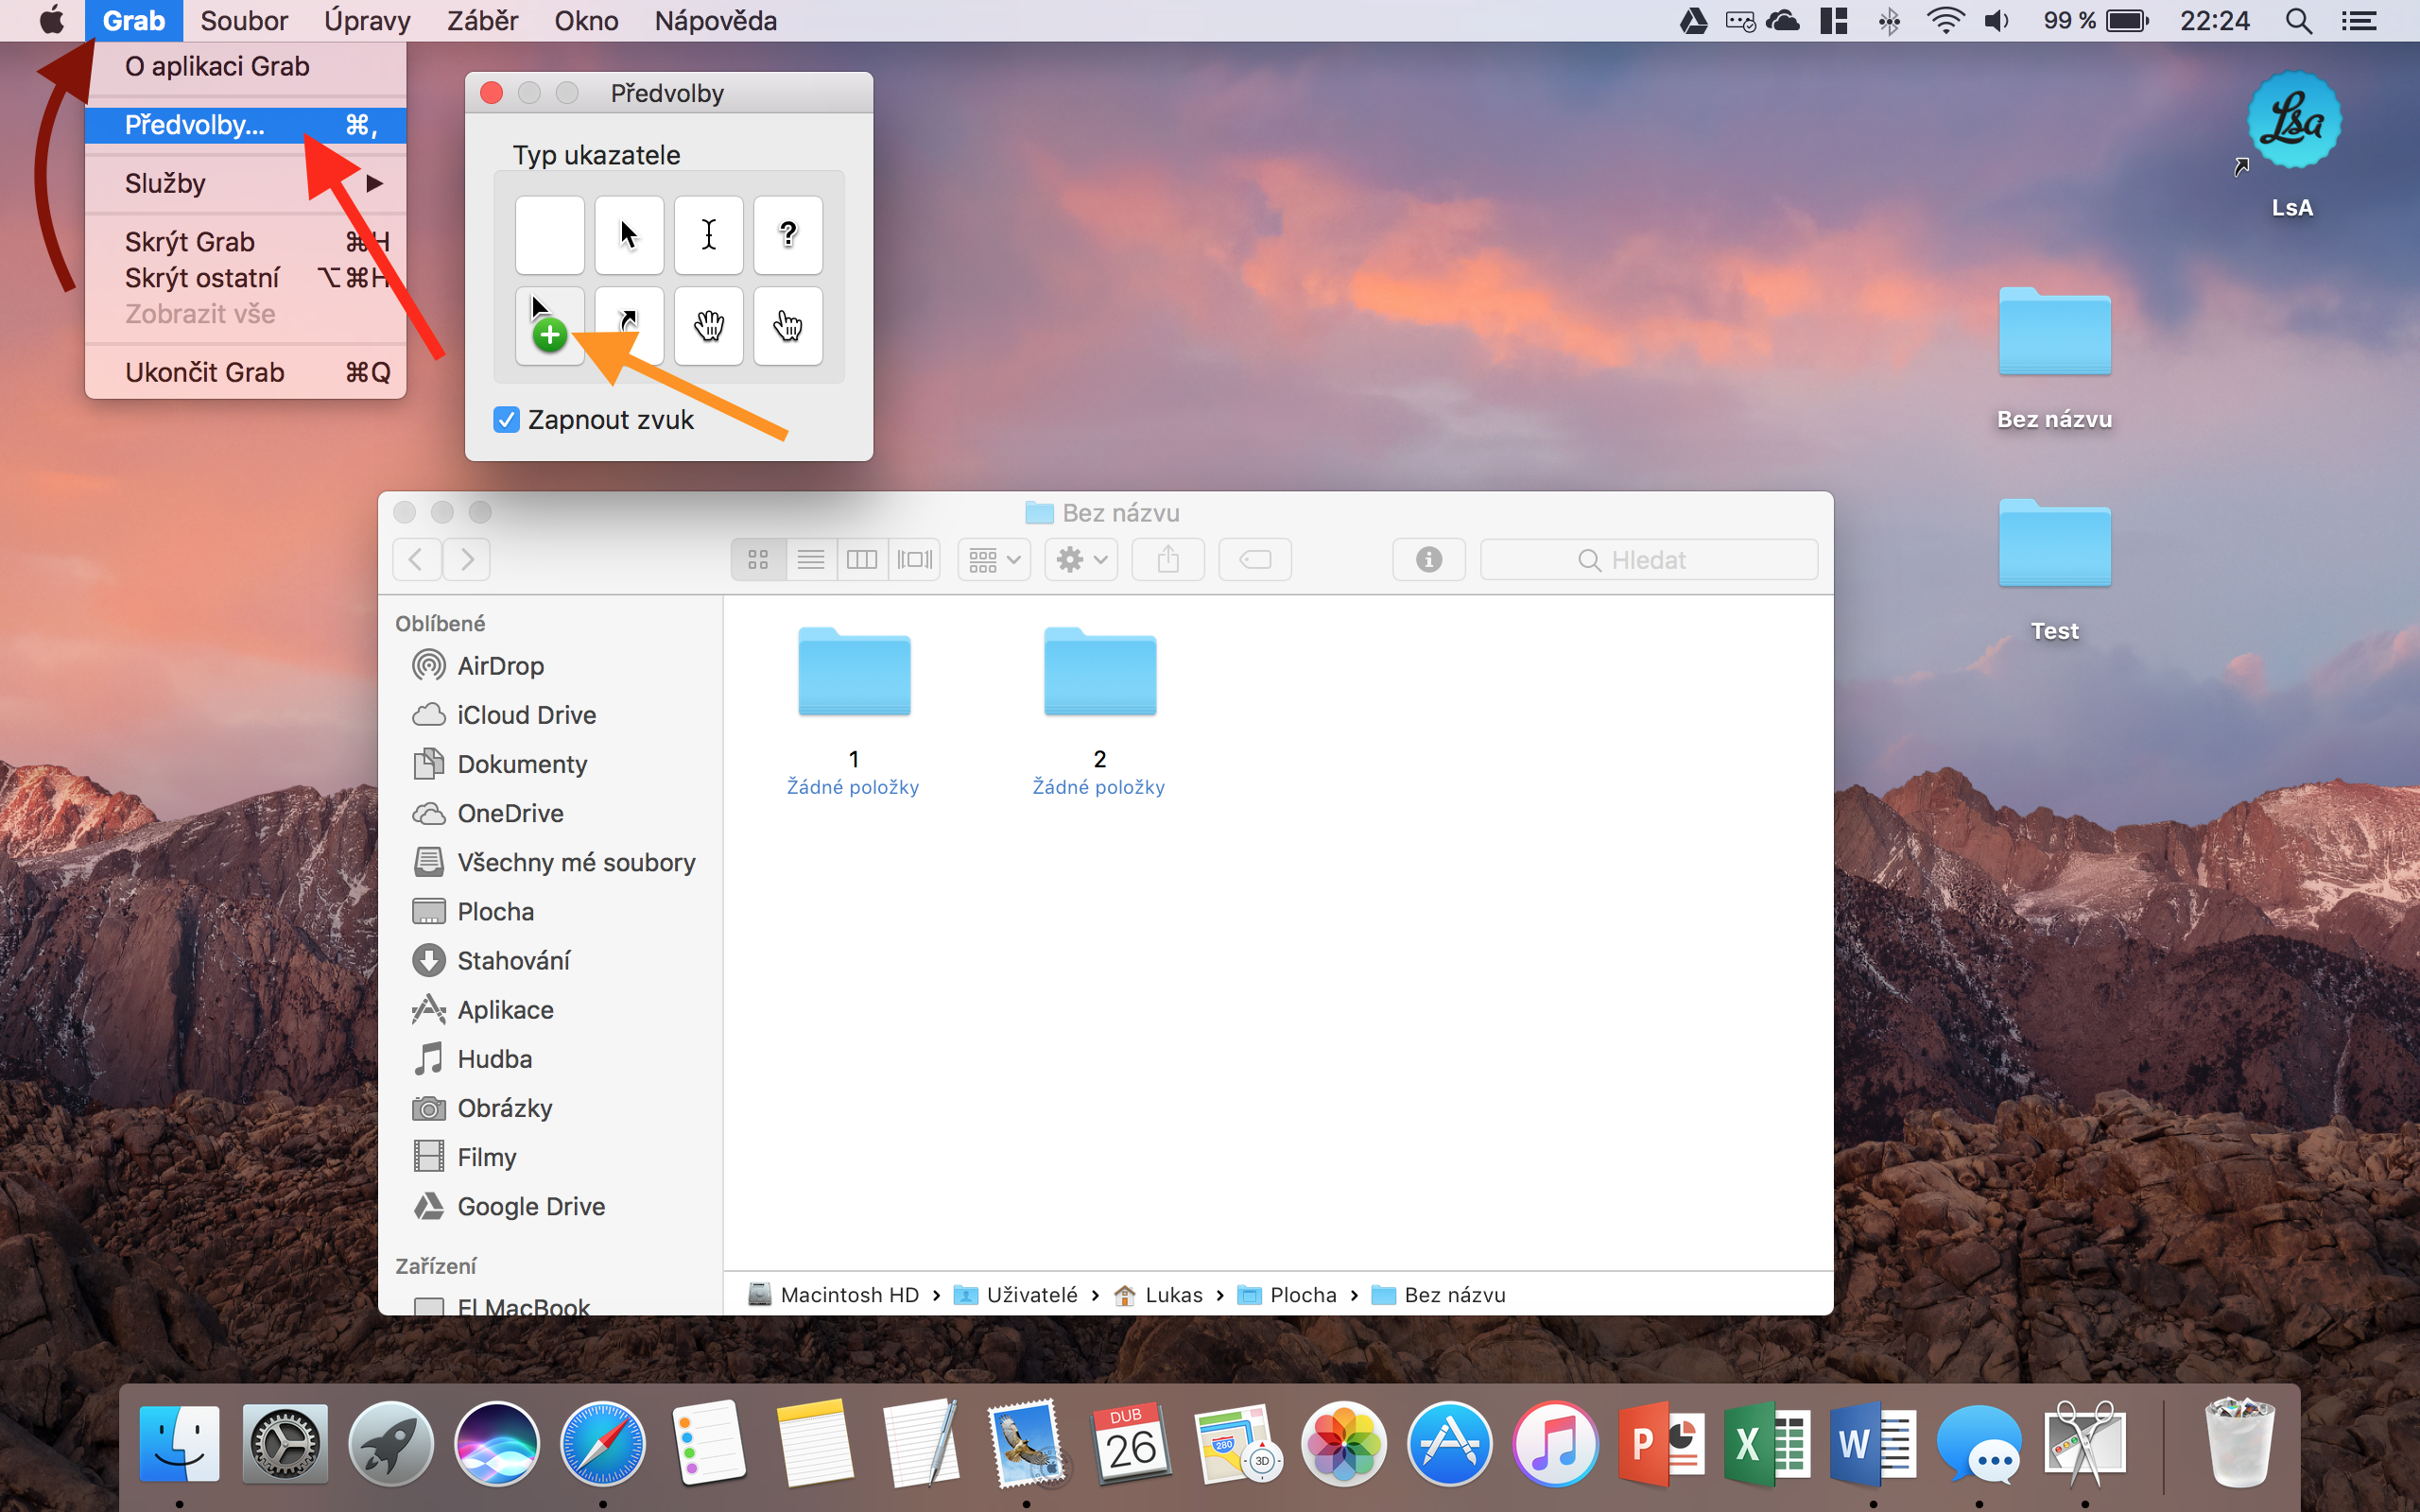Screen dimensions: 2420x1512
Task: Select the copy plus pointer type
Action: pos(549,326)
